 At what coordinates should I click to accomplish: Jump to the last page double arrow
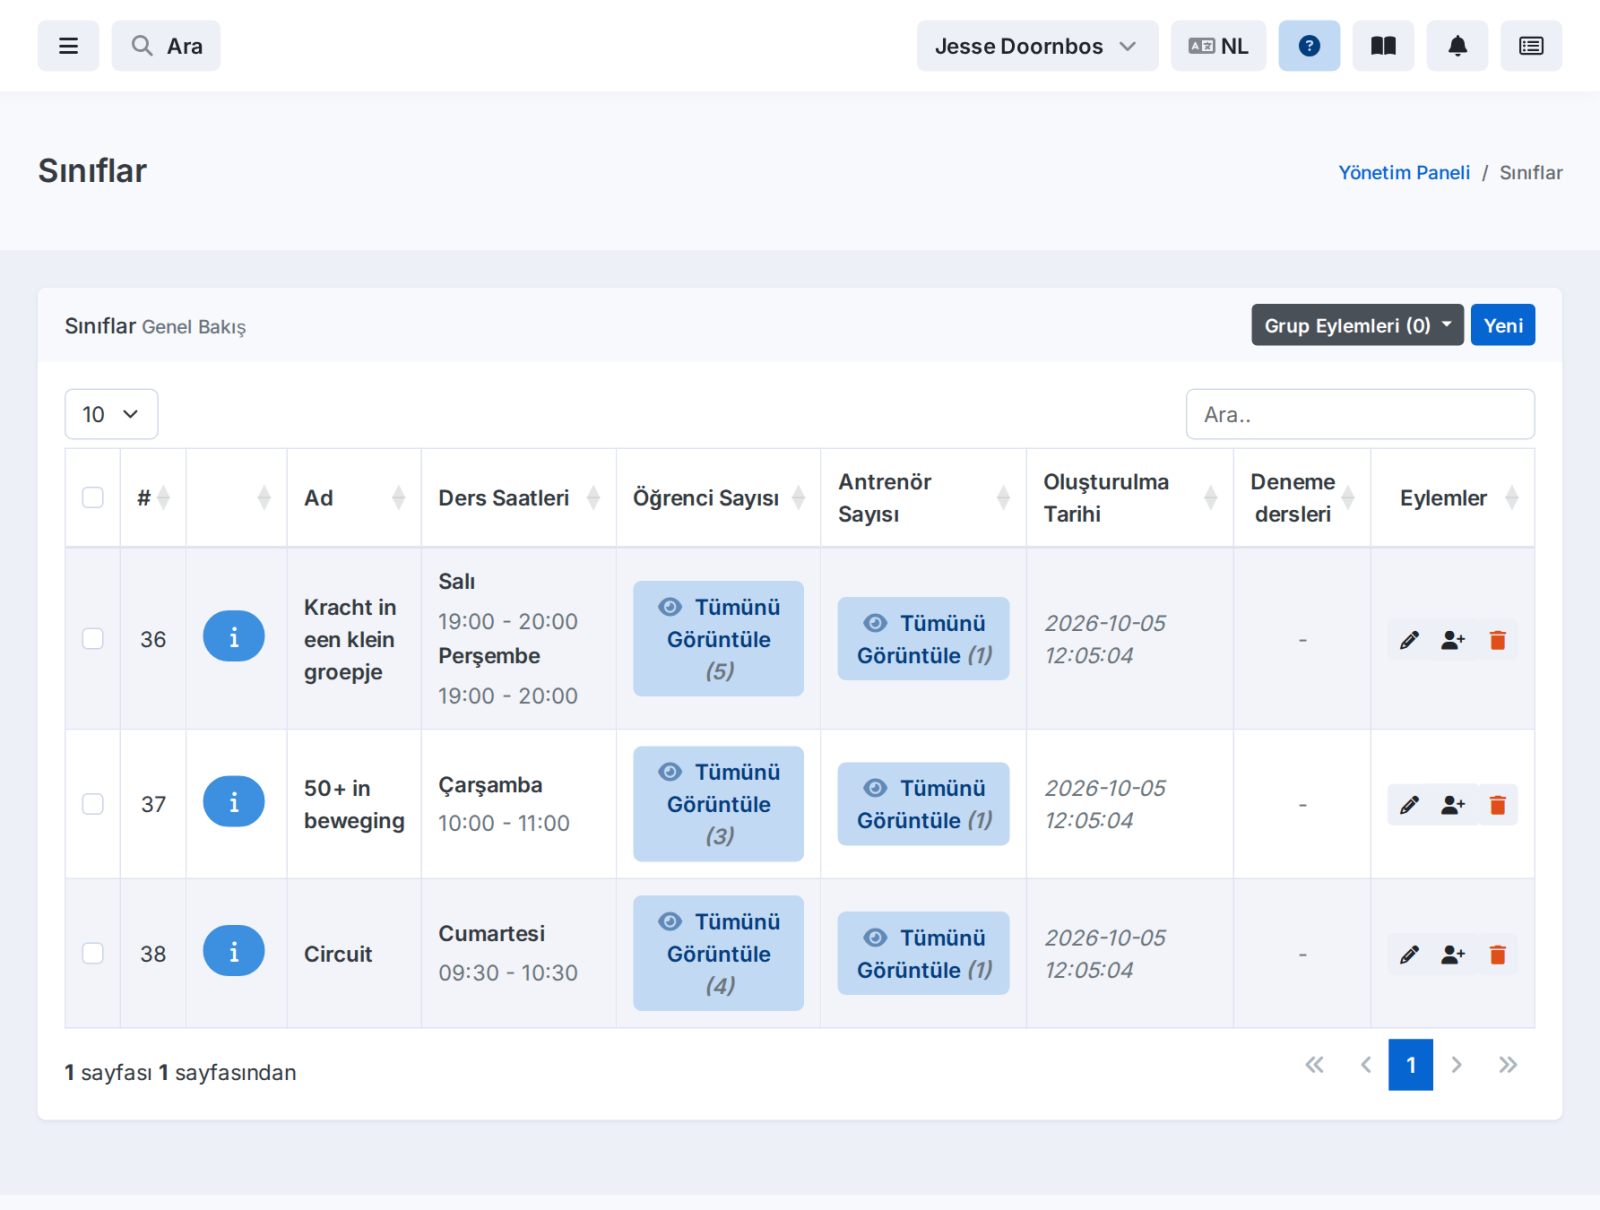(x=1508, y=1065)
